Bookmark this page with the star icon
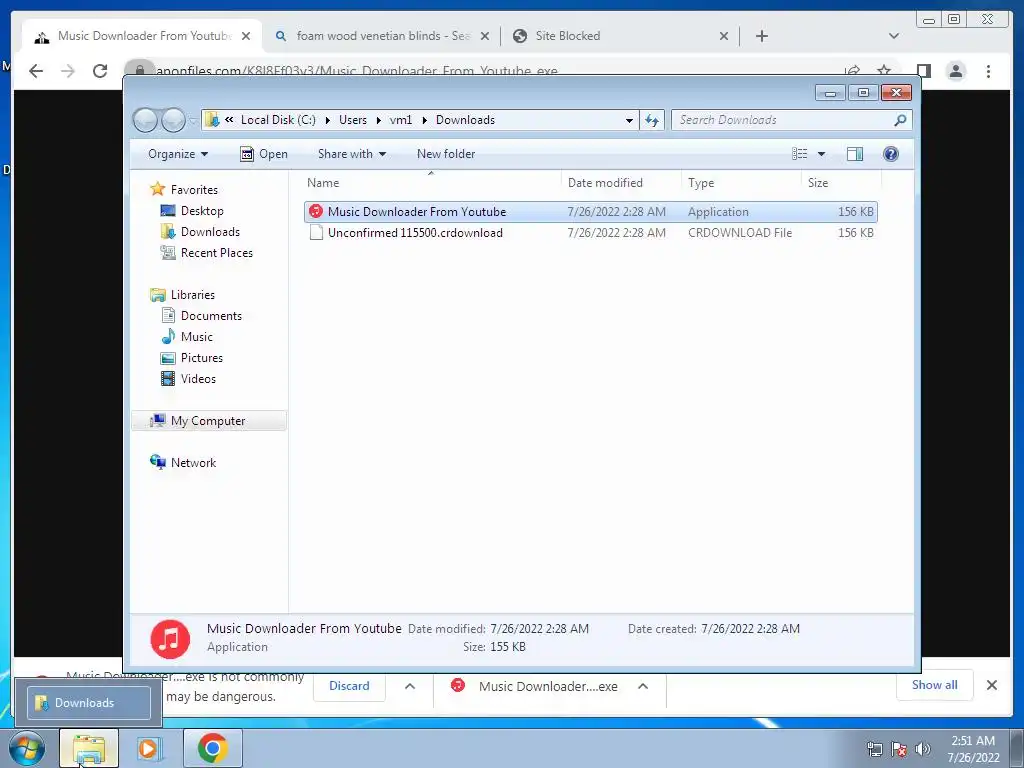This screenshot has height=768, width=1024. [x=884, y=71]
